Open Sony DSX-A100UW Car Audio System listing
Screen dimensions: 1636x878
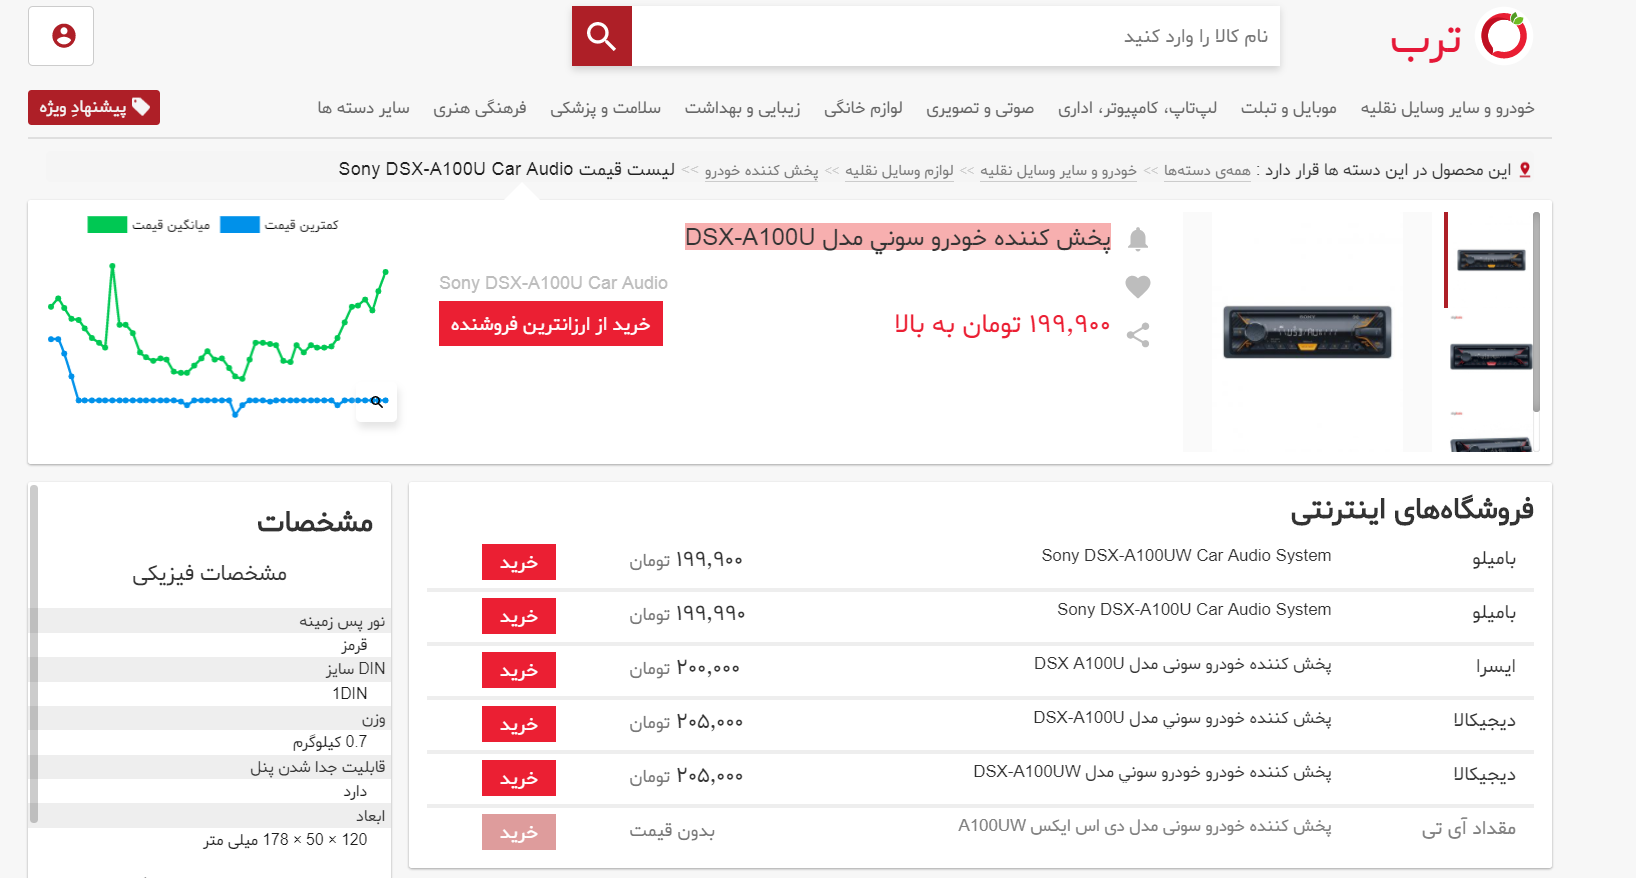coord(1186,555)
